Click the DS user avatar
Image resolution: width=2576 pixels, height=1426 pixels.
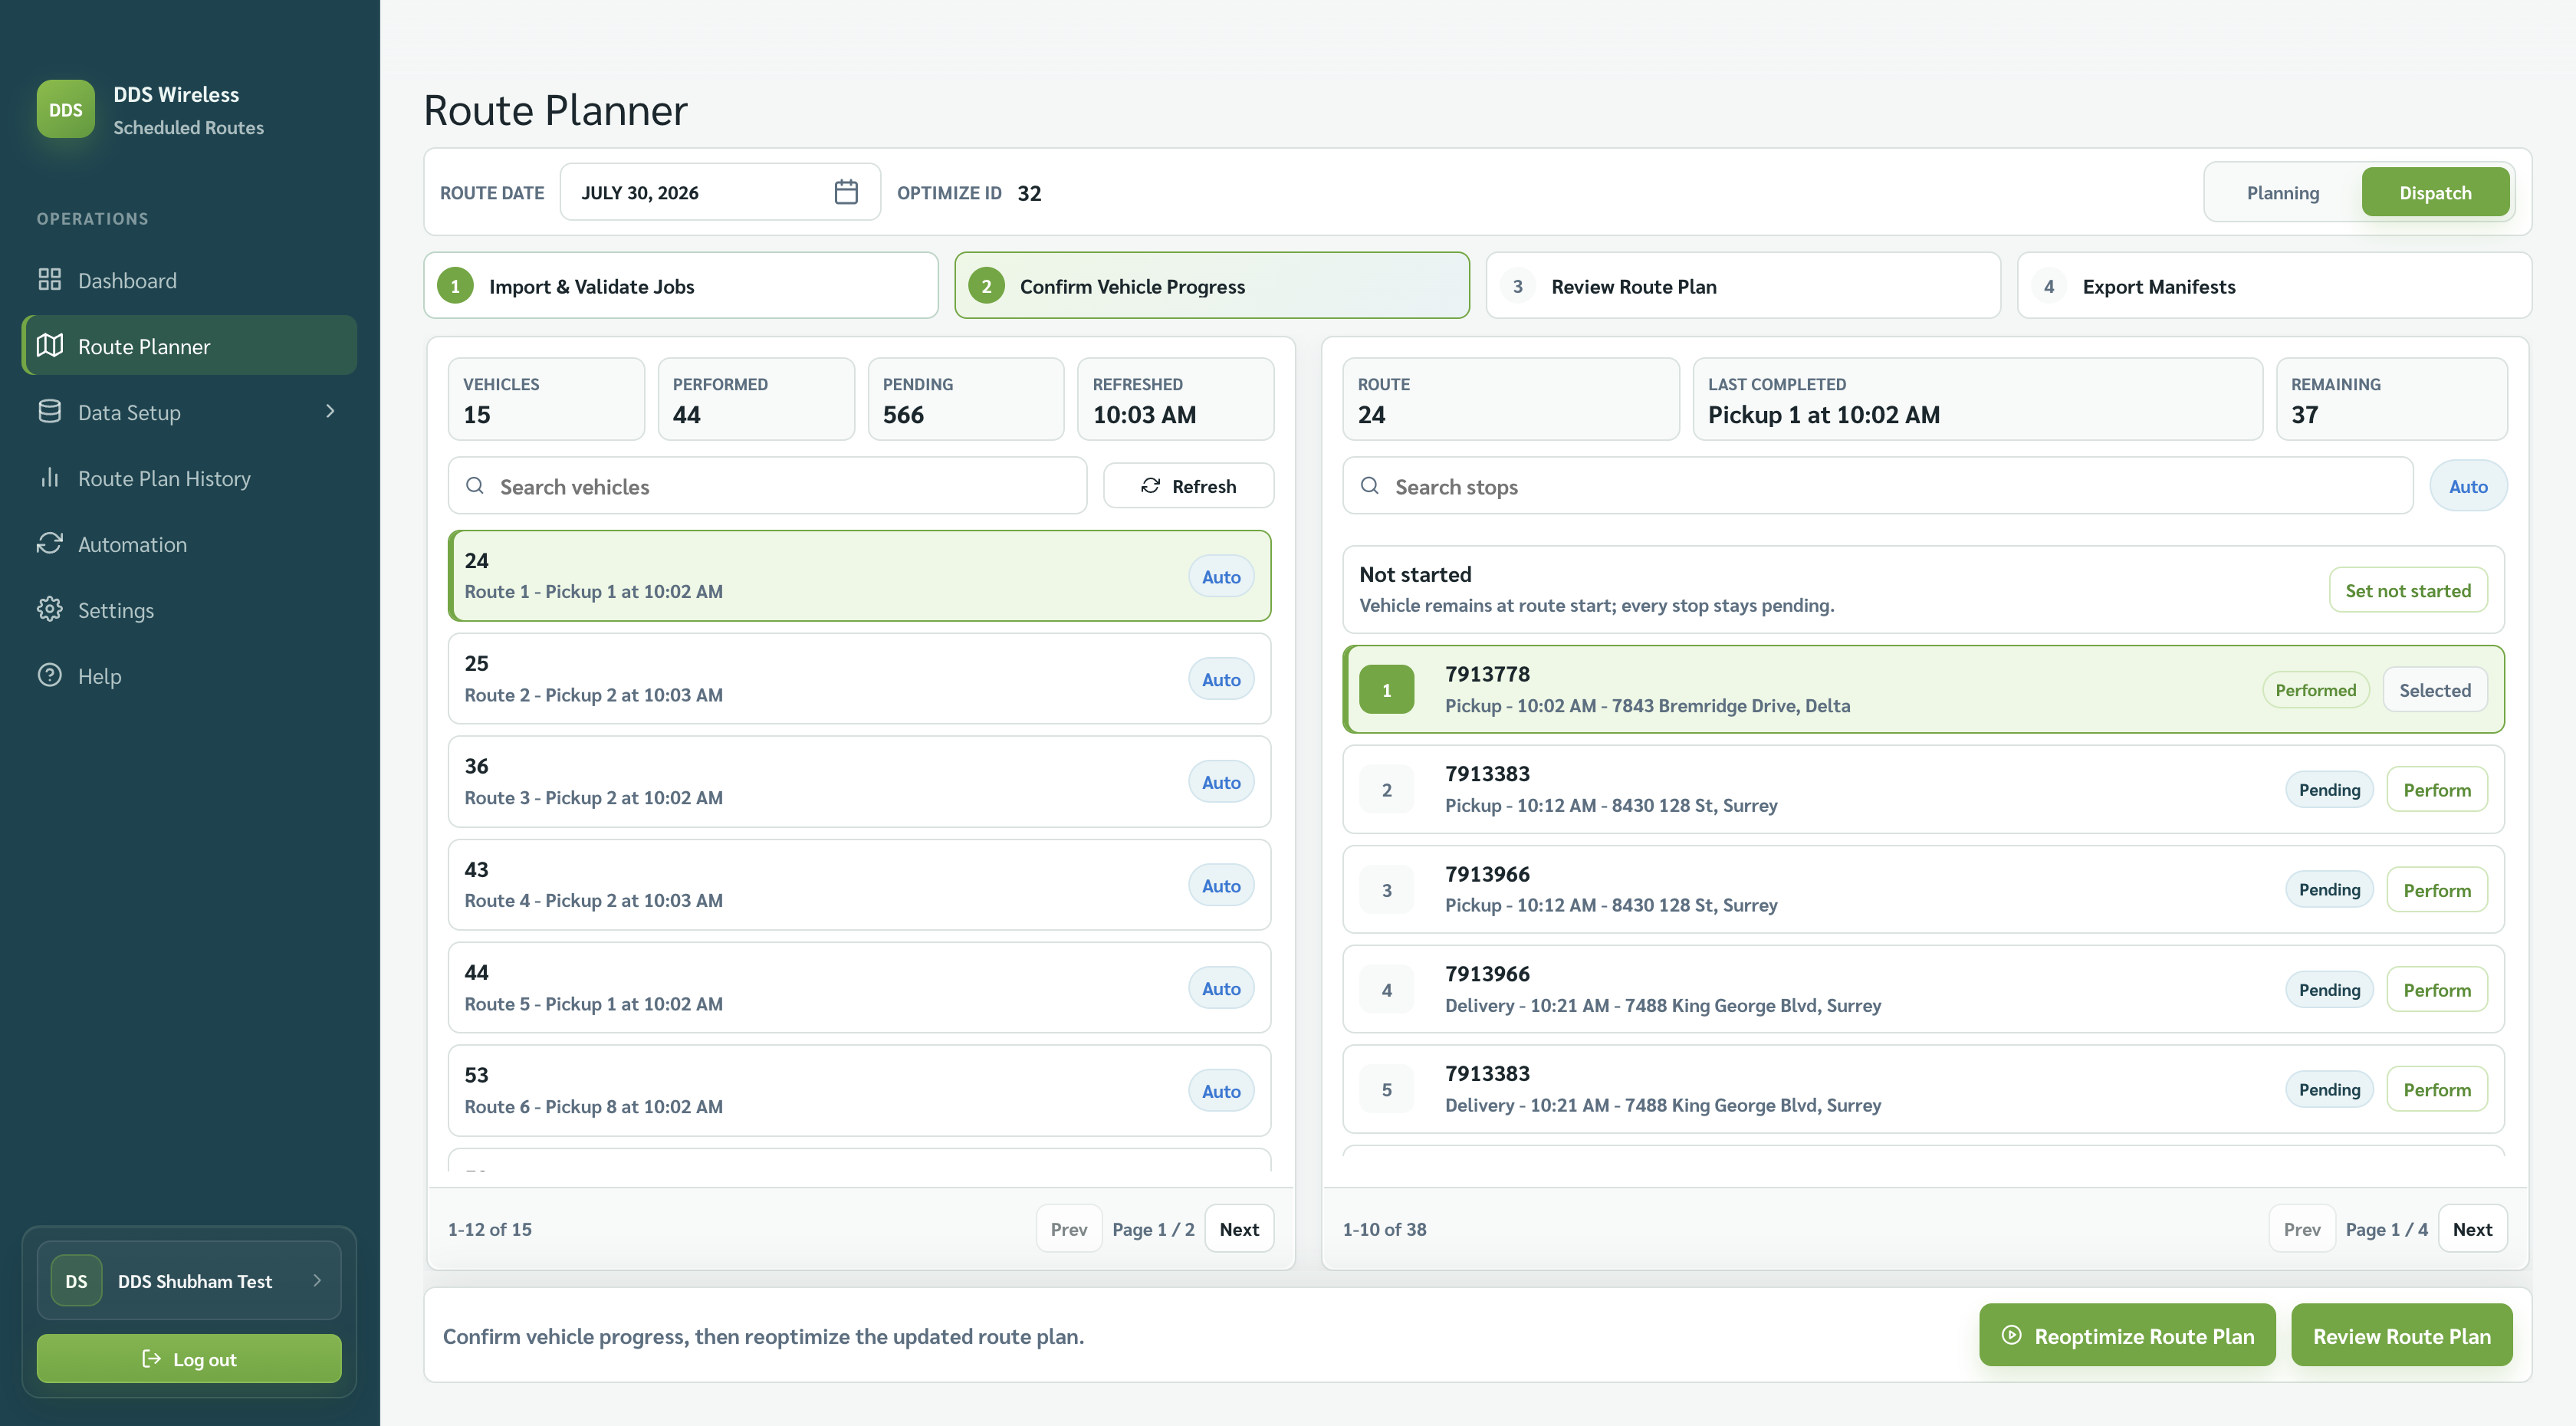76,1281
